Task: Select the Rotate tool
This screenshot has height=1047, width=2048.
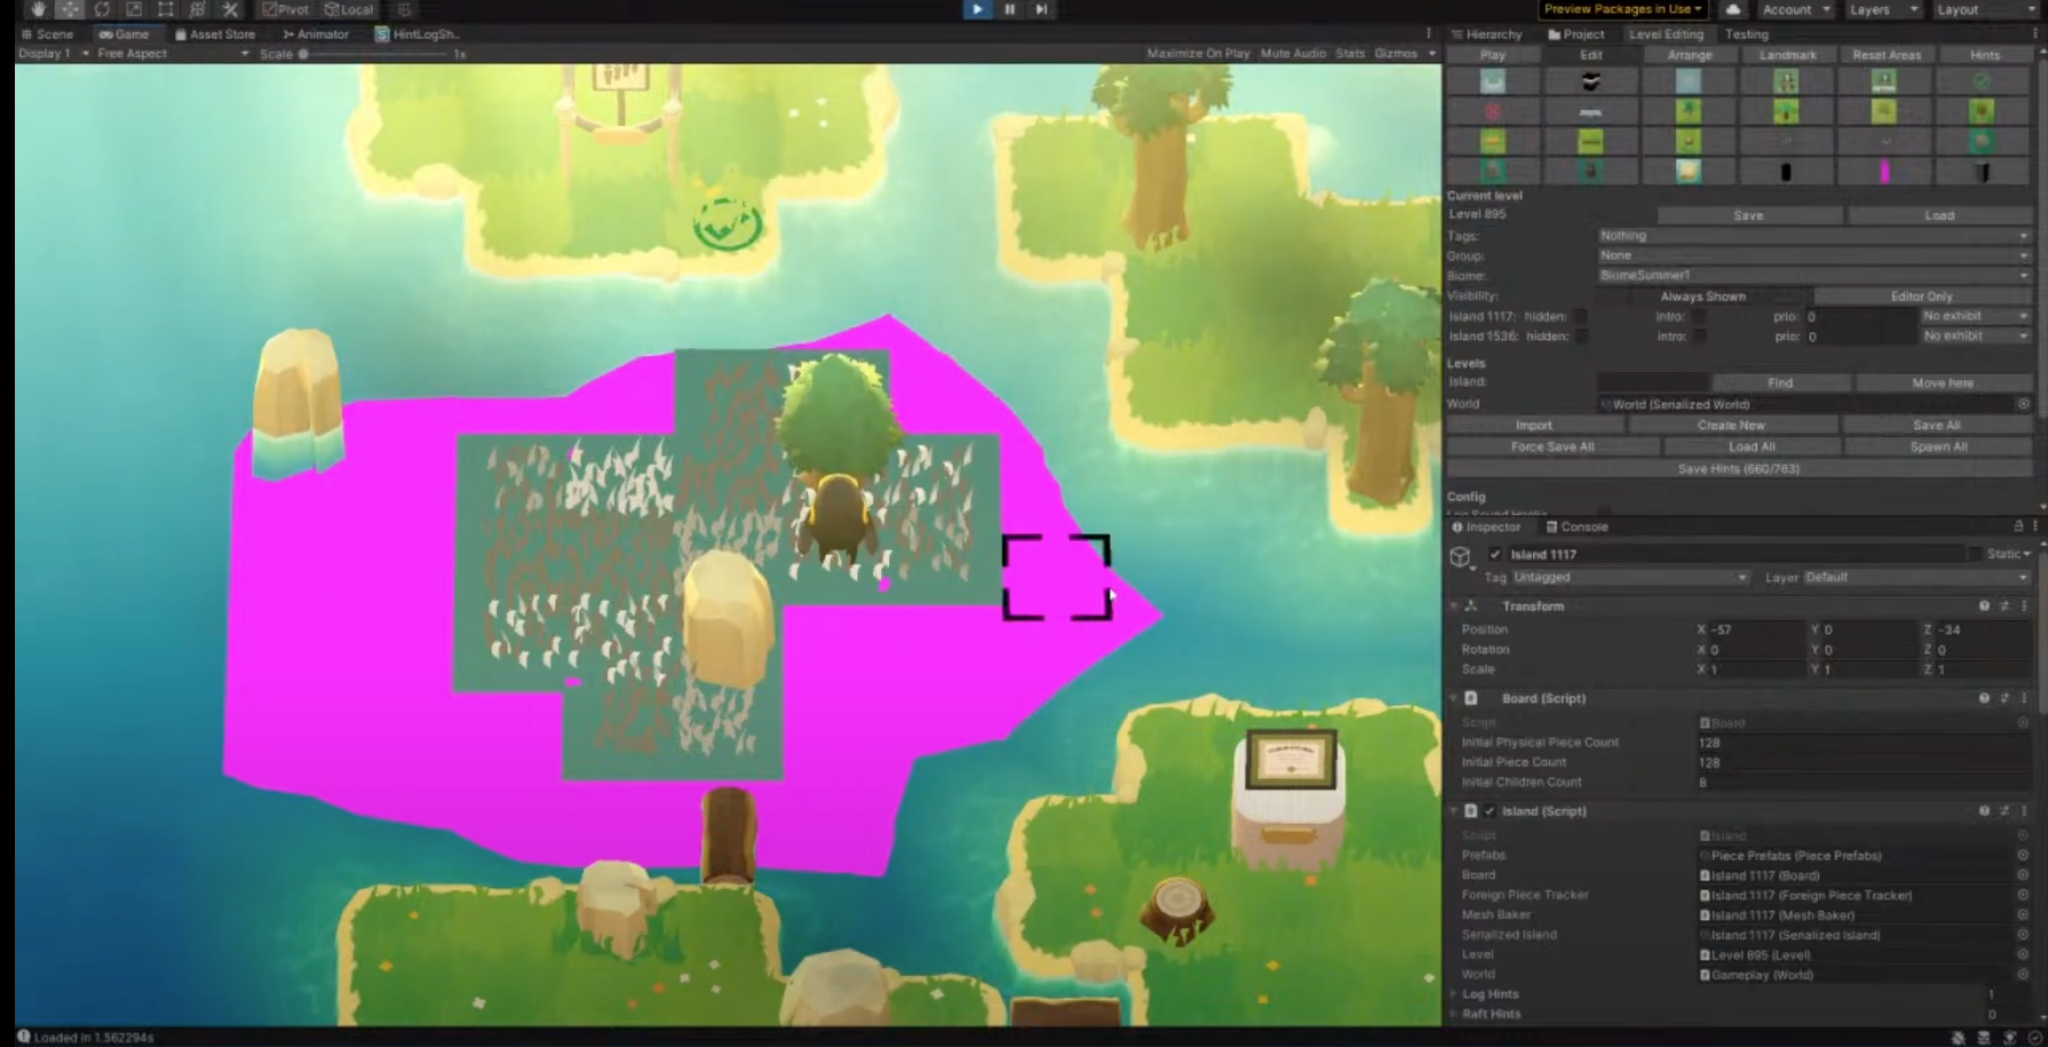Action: (x=102, y=9)
